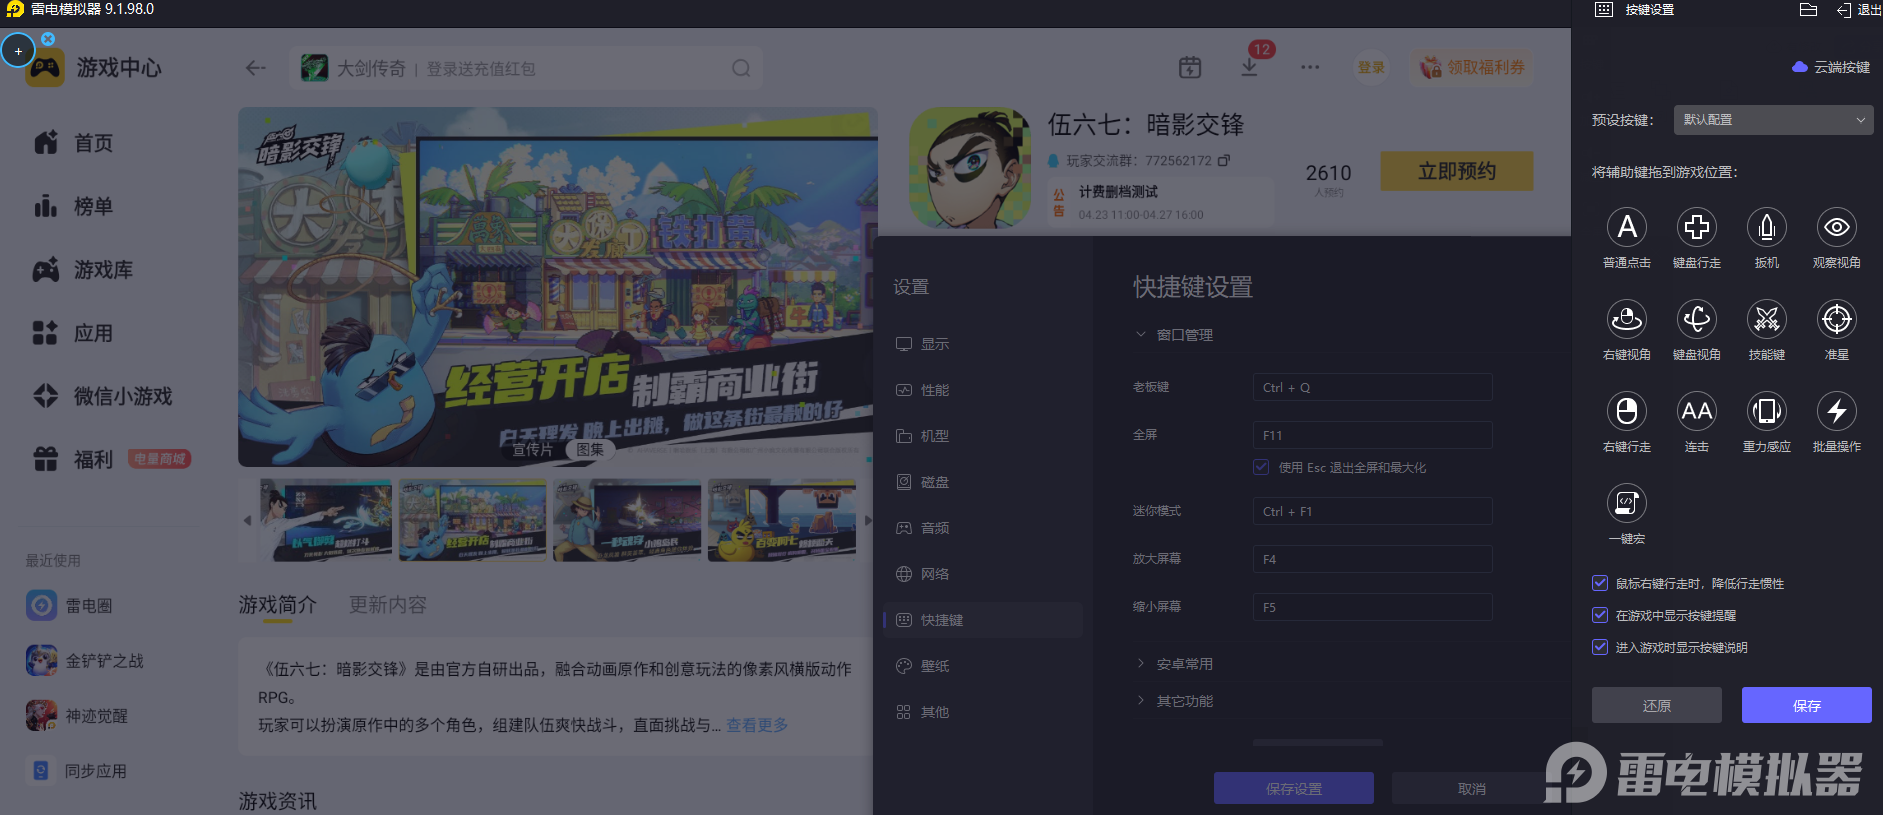1883x815 pixels.
Task: Open the 云端按键 cloud keymap
Action: 1831,67
